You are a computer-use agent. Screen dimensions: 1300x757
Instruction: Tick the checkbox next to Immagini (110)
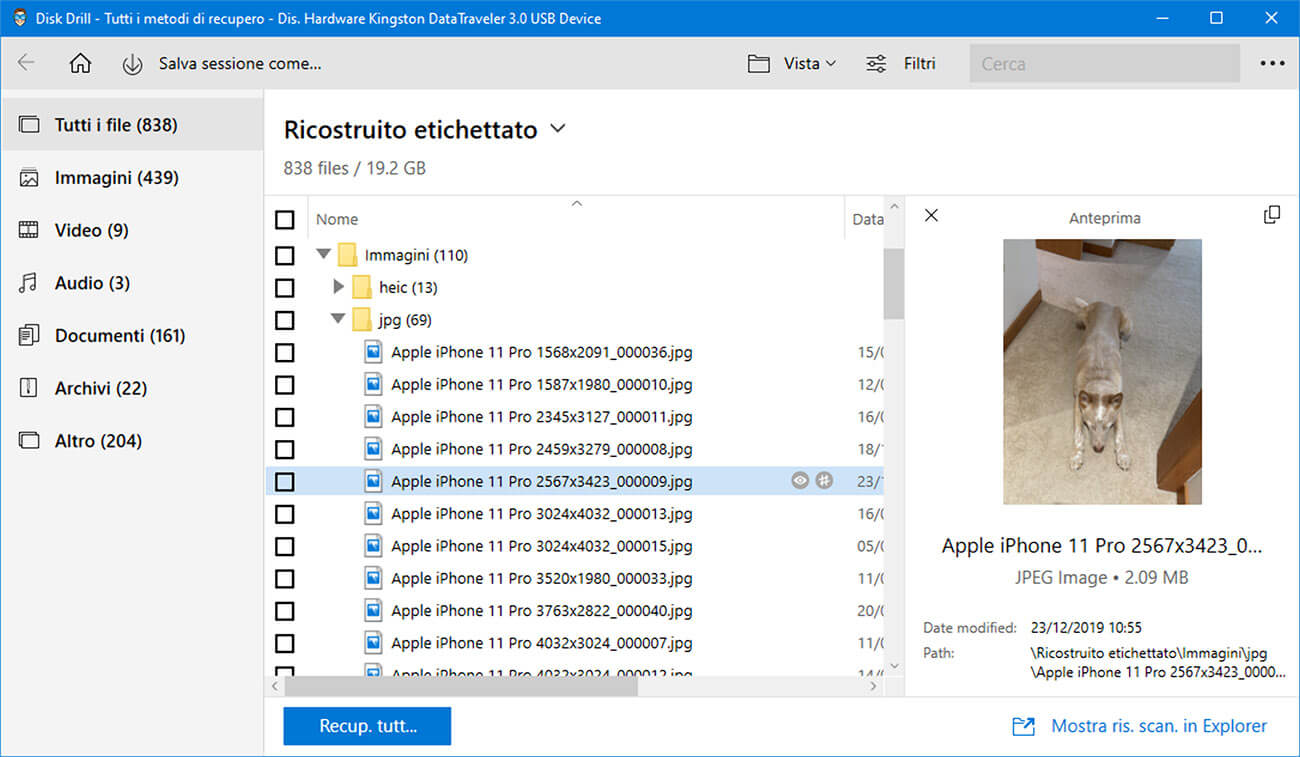pyautogui.click(x=285, y=255)
